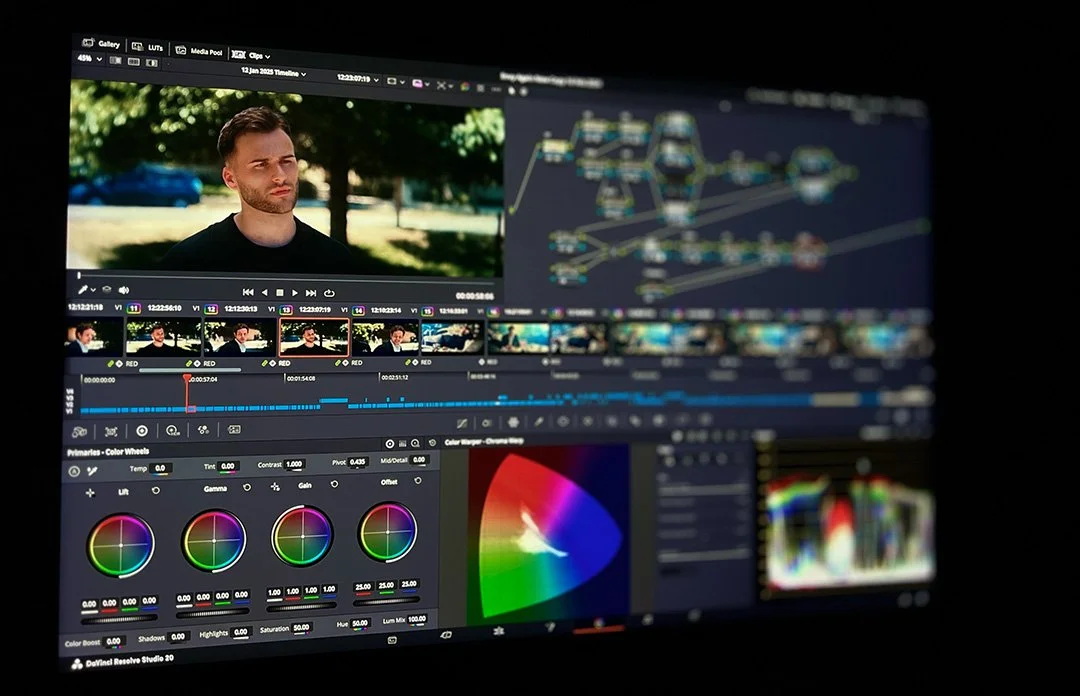This screenshot has width=1080, height=696.
Task: Reset the Lift wheel
Action: coord(156,490)
